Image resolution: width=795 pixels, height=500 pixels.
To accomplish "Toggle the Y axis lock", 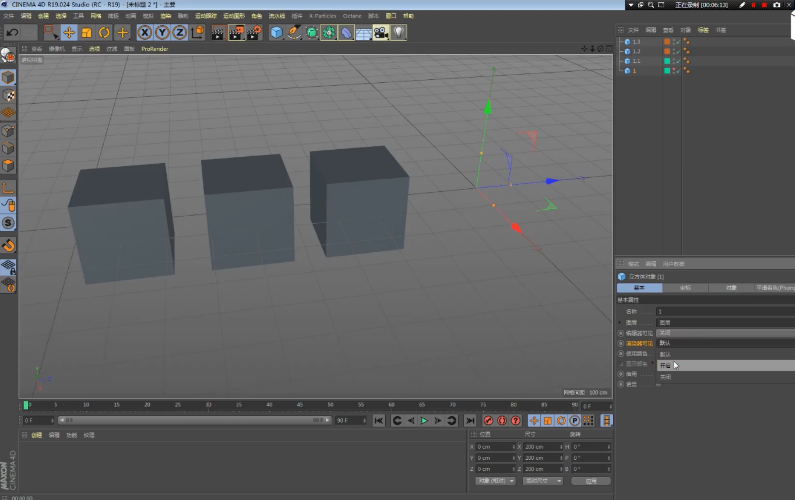I will pyautogui.click(x=162, y=32).
